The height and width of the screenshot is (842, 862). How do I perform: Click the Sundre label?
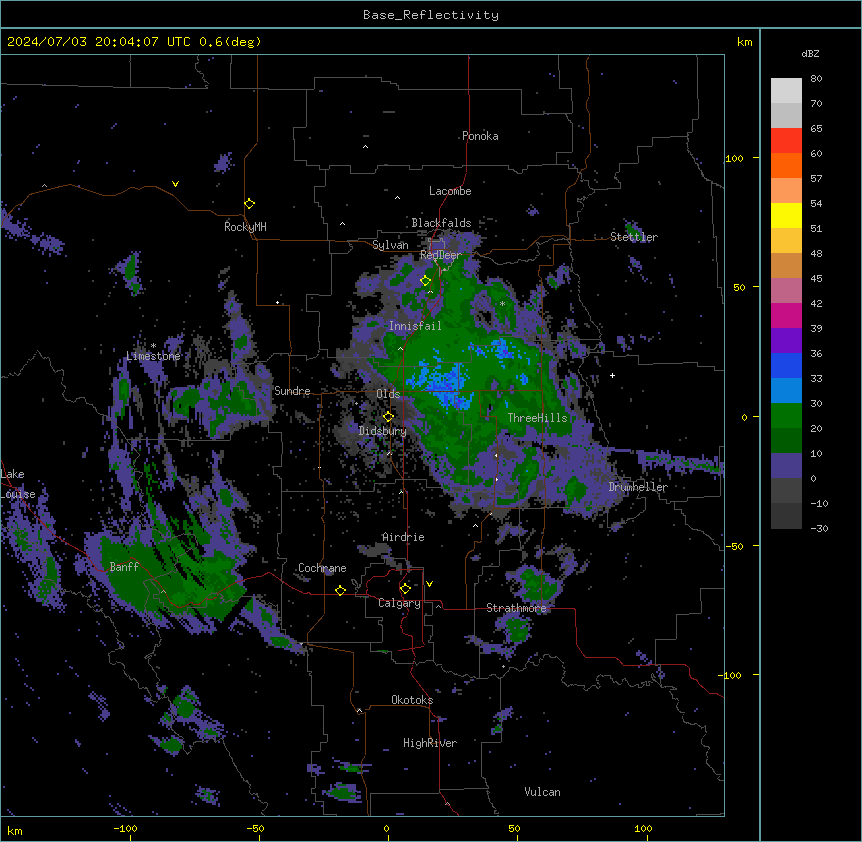(x=292, y=391)
